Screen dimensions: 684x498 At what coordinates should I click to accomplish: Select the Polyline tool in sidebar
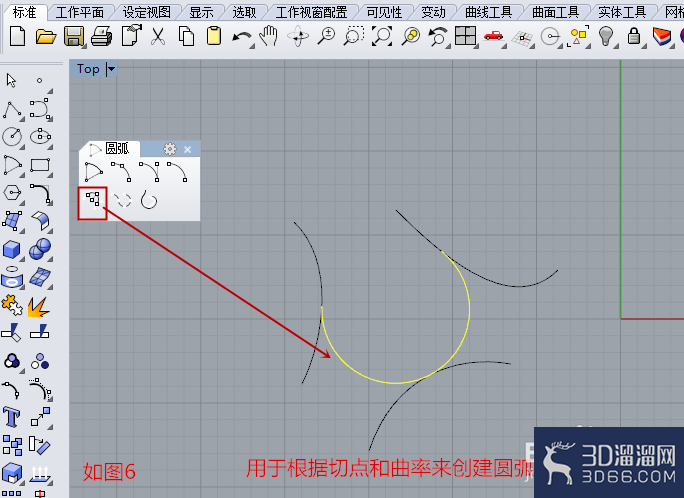pos(13,110)
